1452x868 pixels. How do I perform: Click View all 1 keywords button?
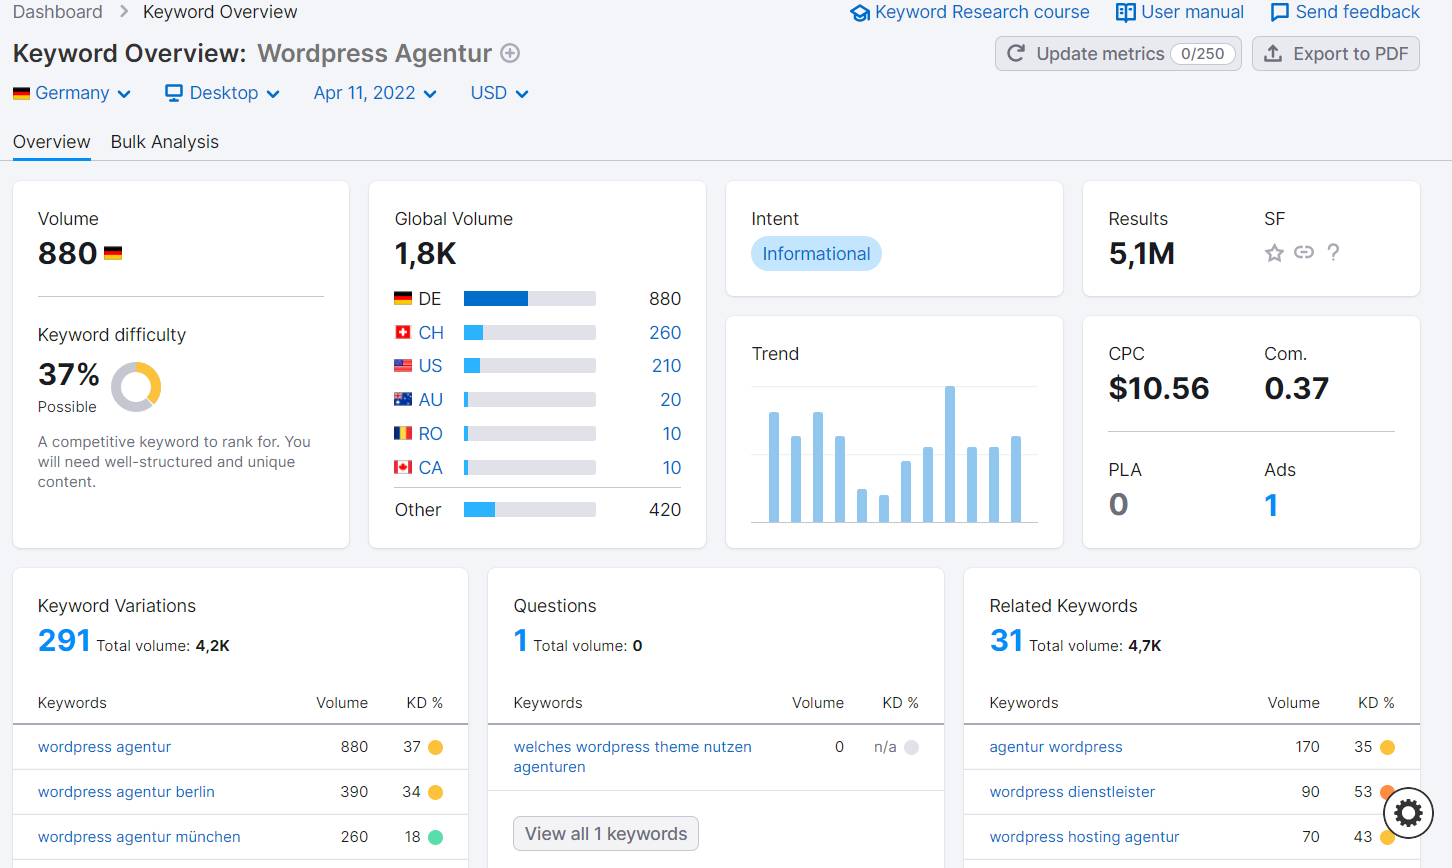(x=606, y=834)
